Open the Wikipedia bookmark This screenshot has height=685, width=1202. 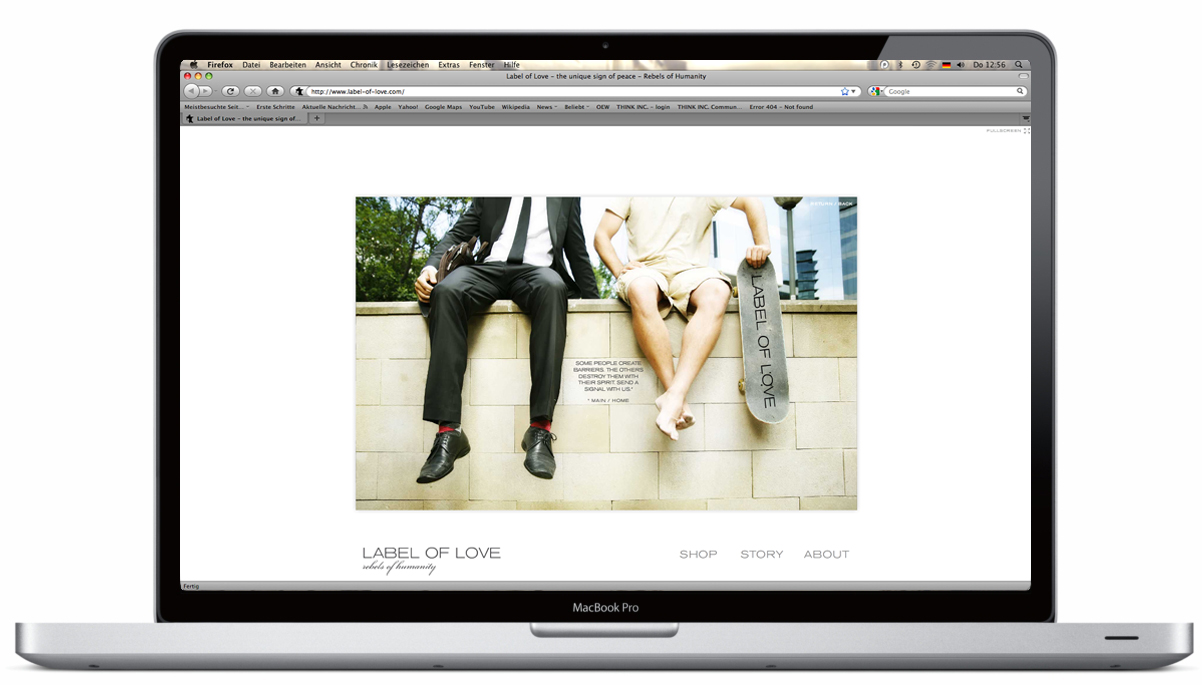[516, 107]
